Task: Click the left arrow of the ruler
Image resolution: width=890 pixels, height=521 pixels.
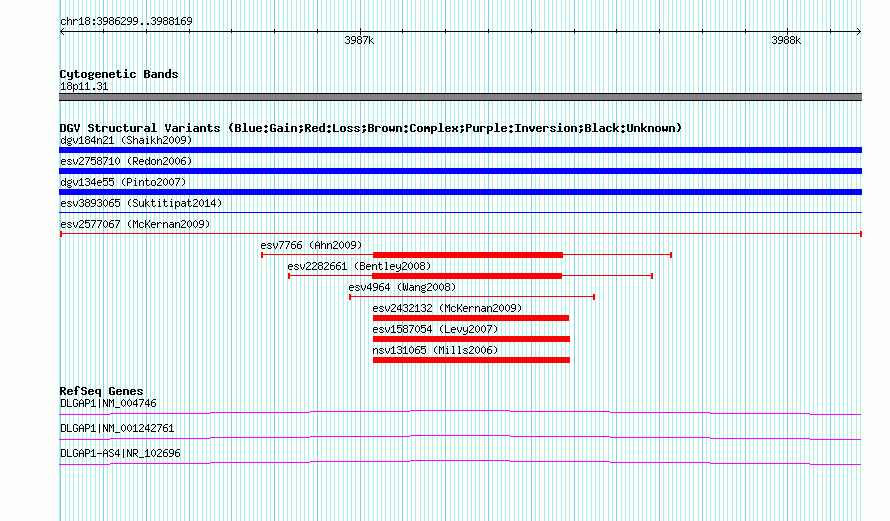Action: 62,31
